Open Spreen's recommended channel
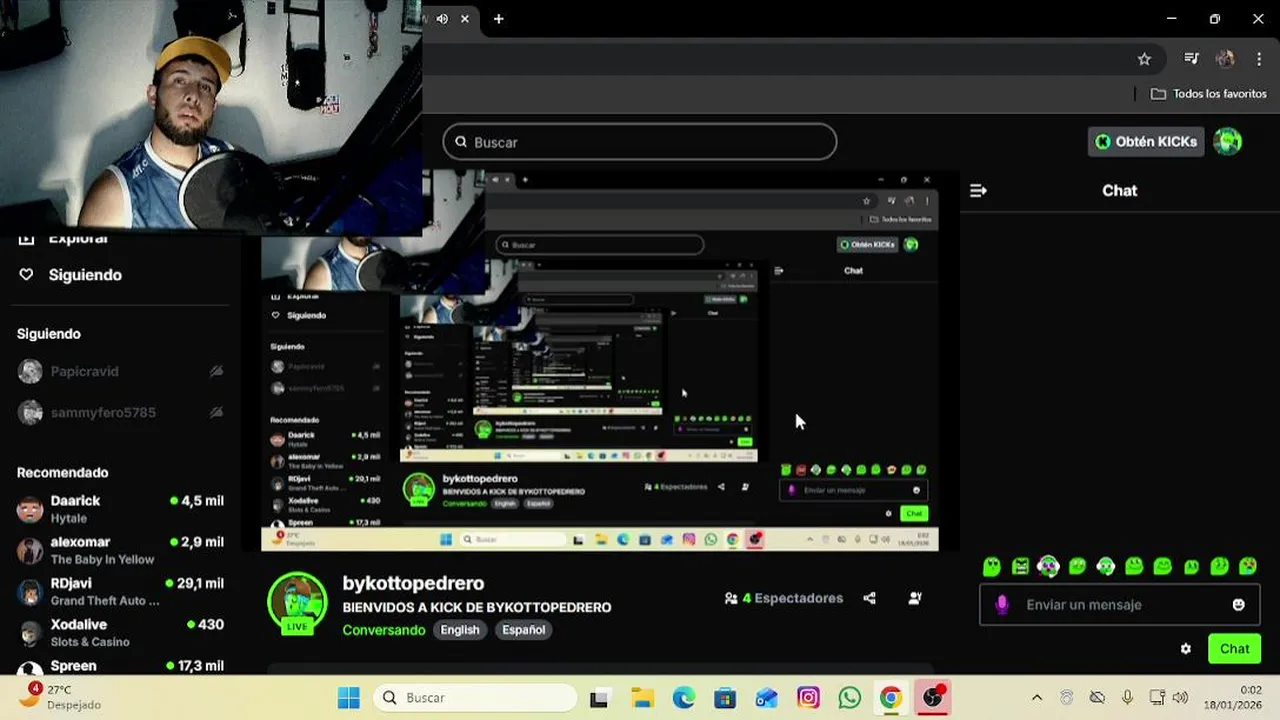The image size is (1280, 720). (x=120, y=666)
